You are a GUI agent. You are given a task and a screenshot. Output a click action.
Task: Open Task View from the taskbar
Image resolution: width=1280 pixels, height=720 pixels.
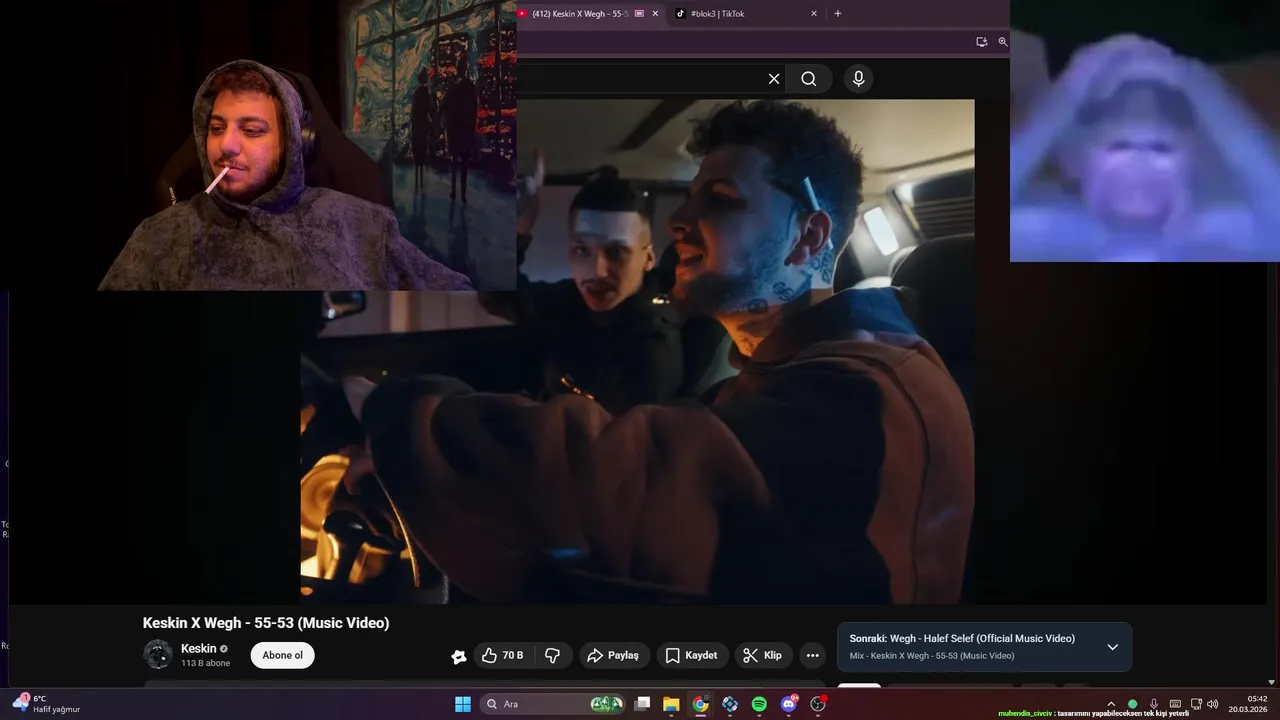point(643,704)
